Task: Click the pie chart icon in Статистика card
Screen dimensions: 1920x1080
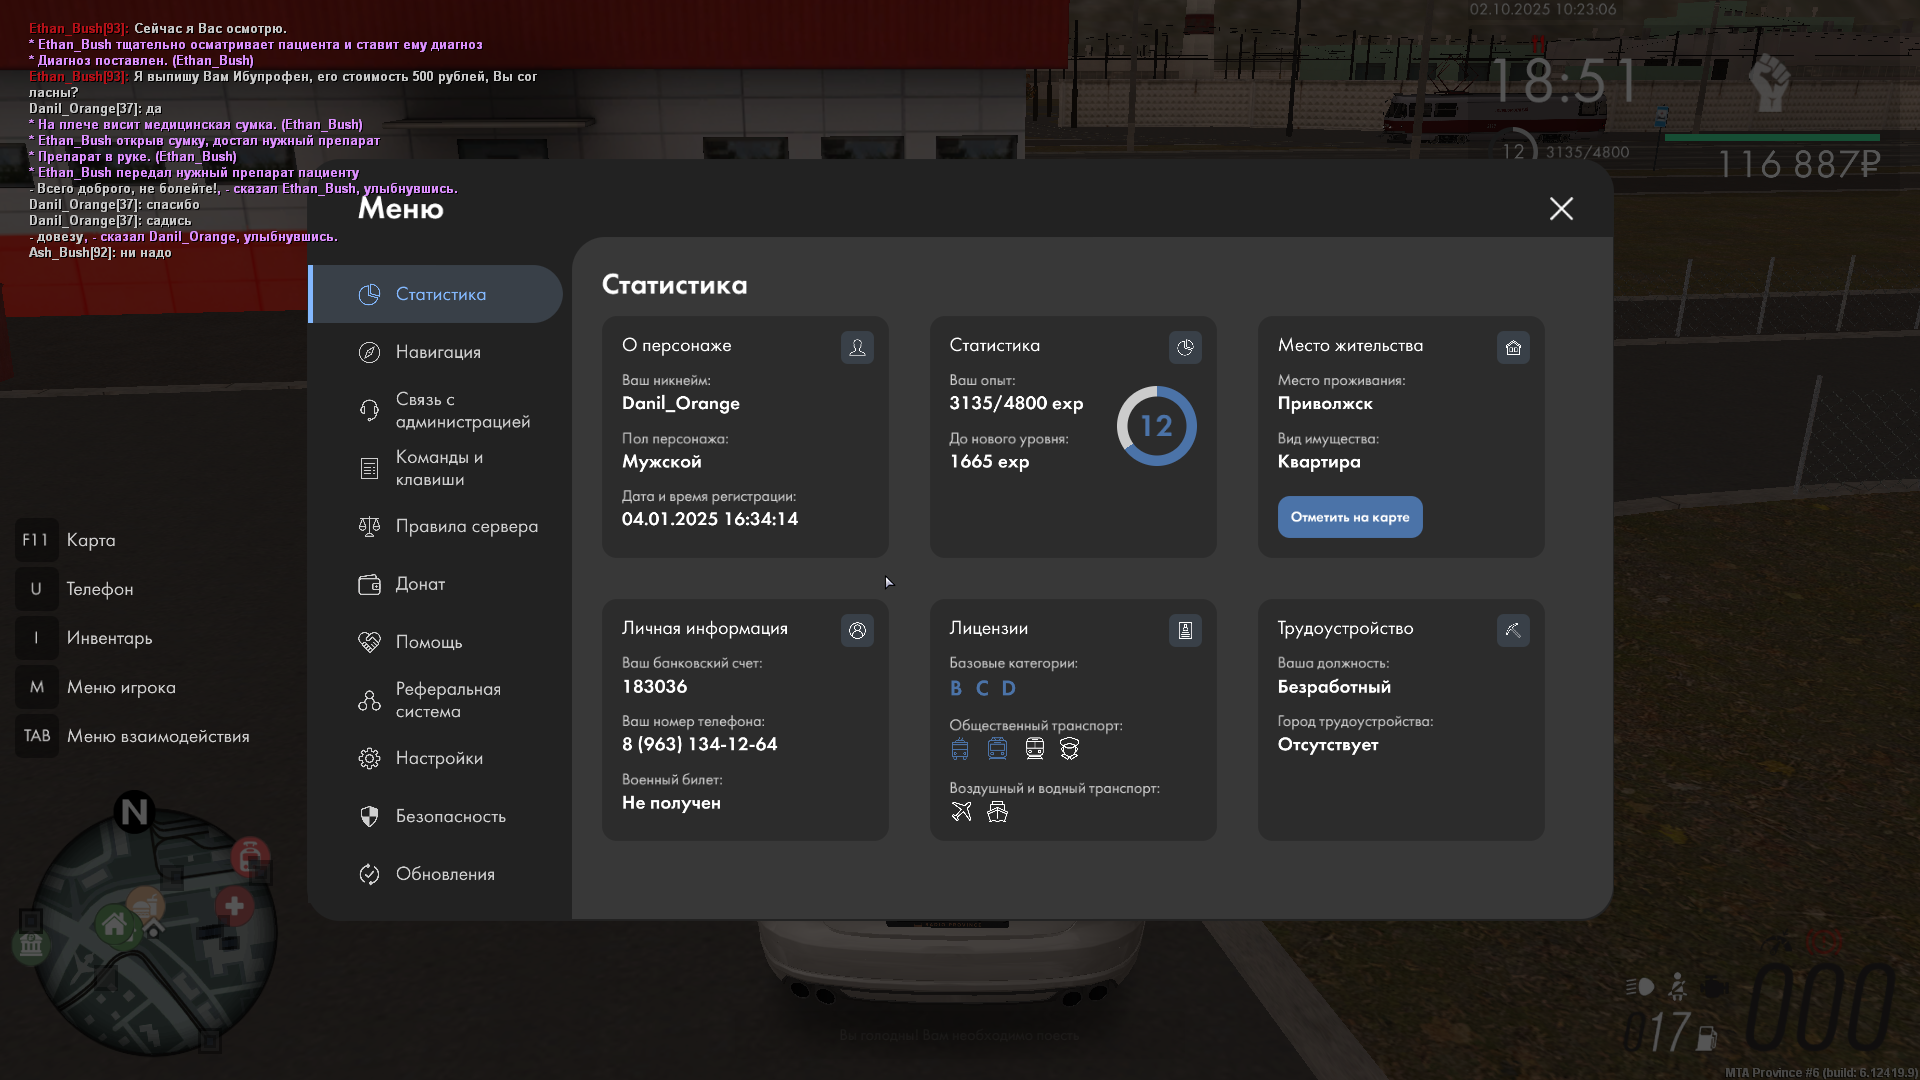Action: coord(1185,347)
